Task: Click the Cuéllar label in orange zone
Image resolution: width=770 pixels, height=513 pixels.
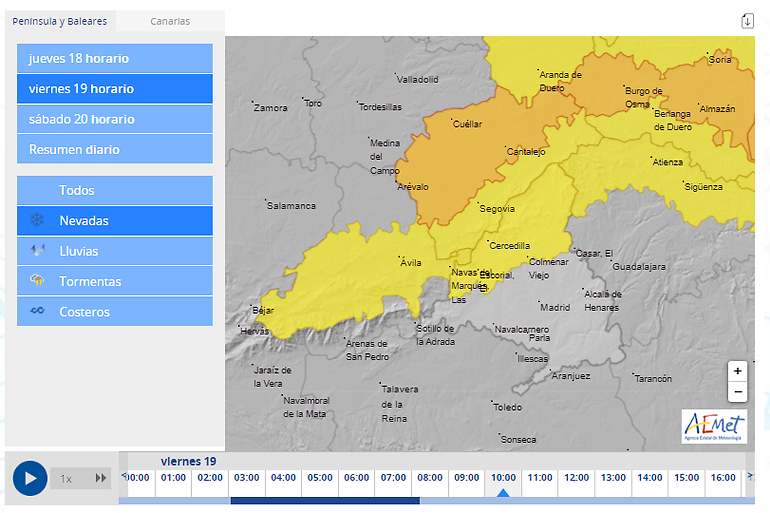Action: 467,124
